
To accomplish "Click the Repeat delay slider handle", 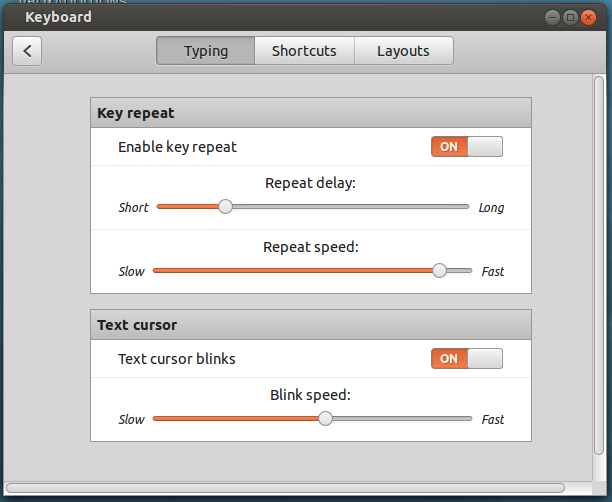I will click(226, 206).
